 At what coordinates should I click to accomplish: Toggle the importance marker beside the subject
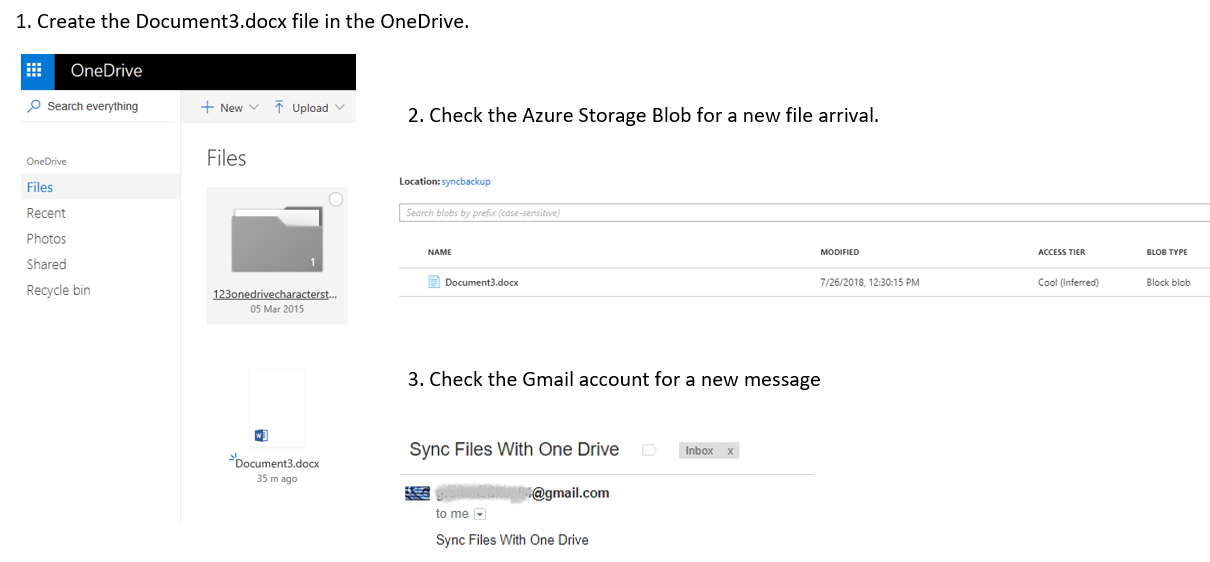(648, 450)
